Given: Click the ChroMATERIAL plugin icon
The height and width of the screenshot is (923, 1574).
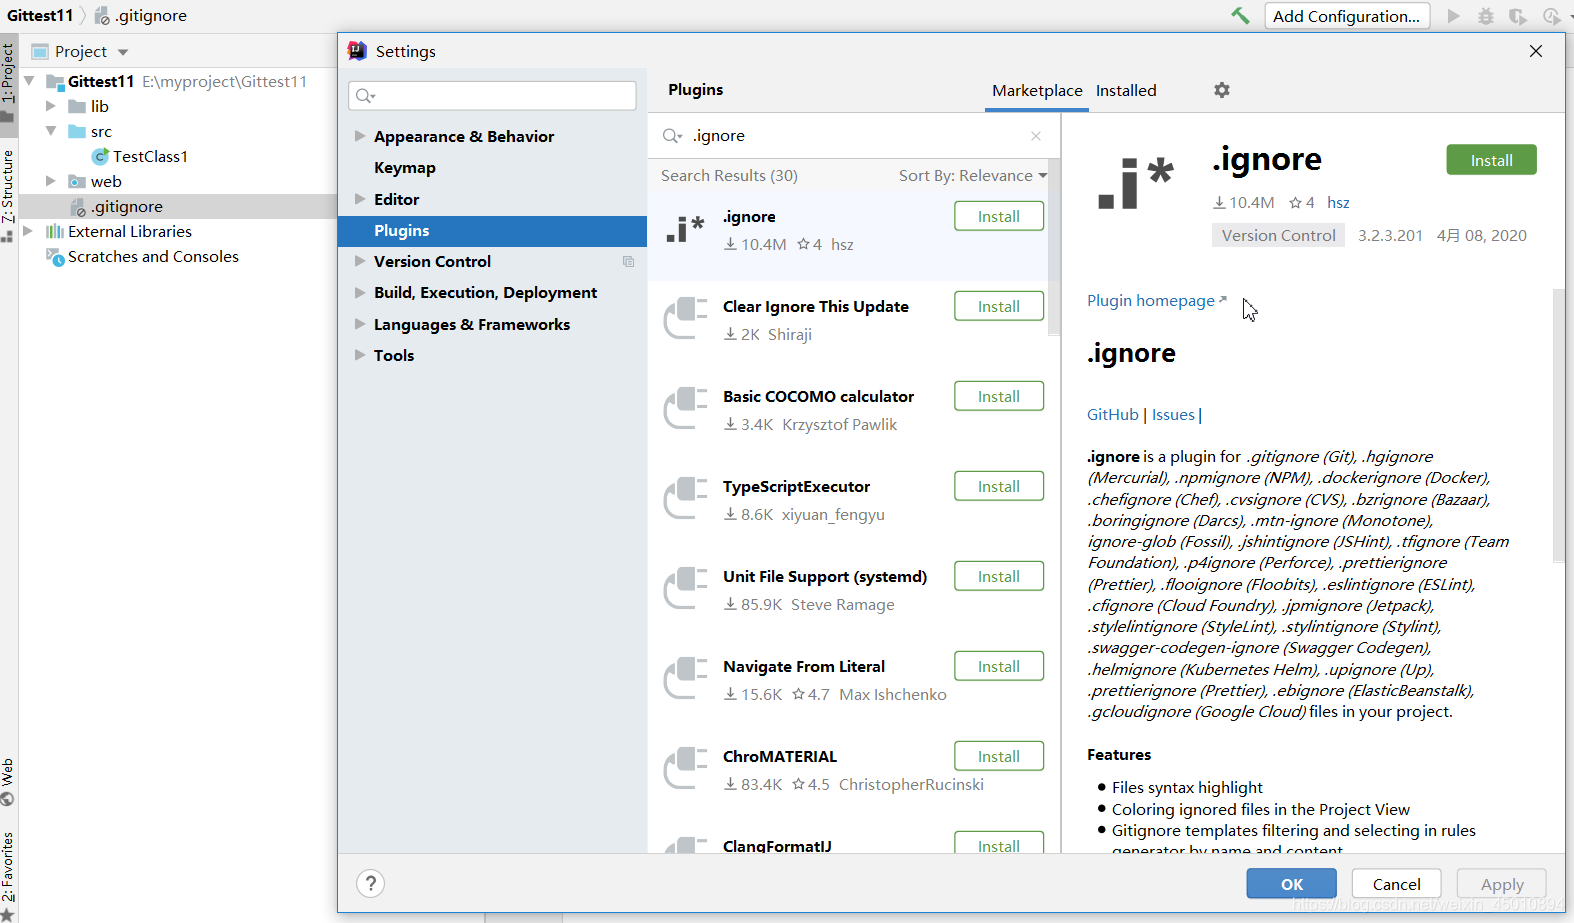Looking at the screenshot, I should [686, 768].
